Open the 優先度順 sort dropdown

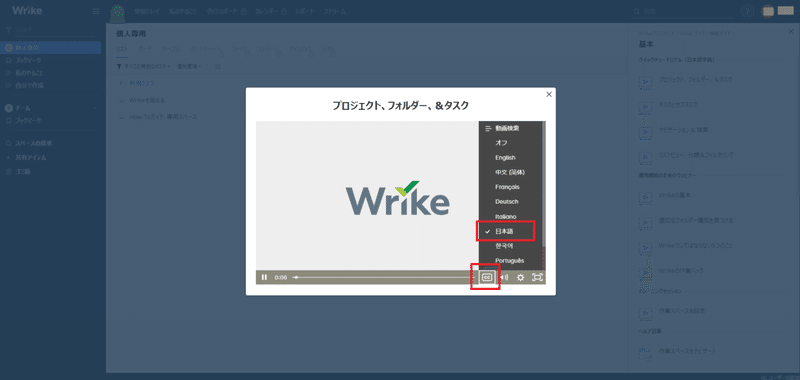(189, 66)
